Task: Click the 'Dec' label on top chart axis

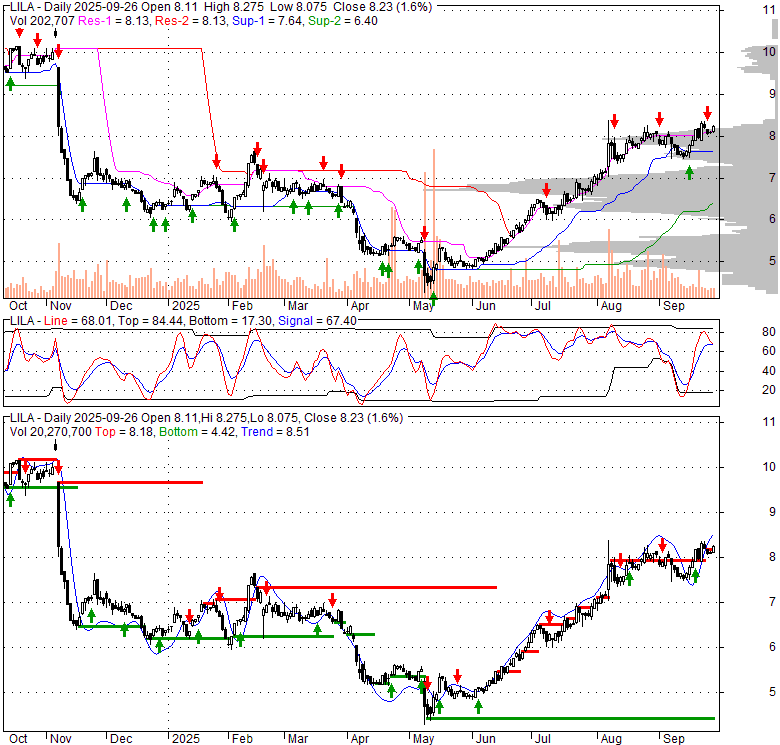Action: pos(121,306)
